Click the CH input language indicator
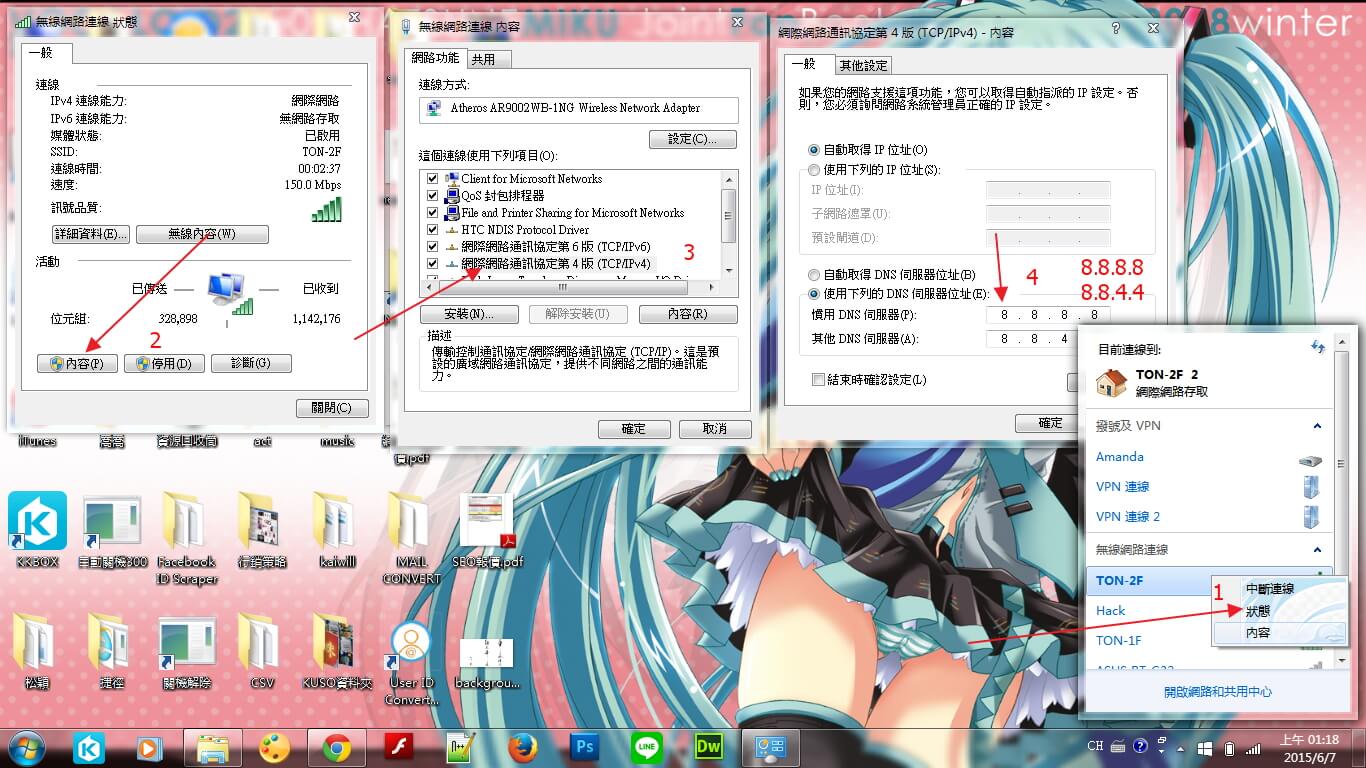 (x=1095, y=747)
